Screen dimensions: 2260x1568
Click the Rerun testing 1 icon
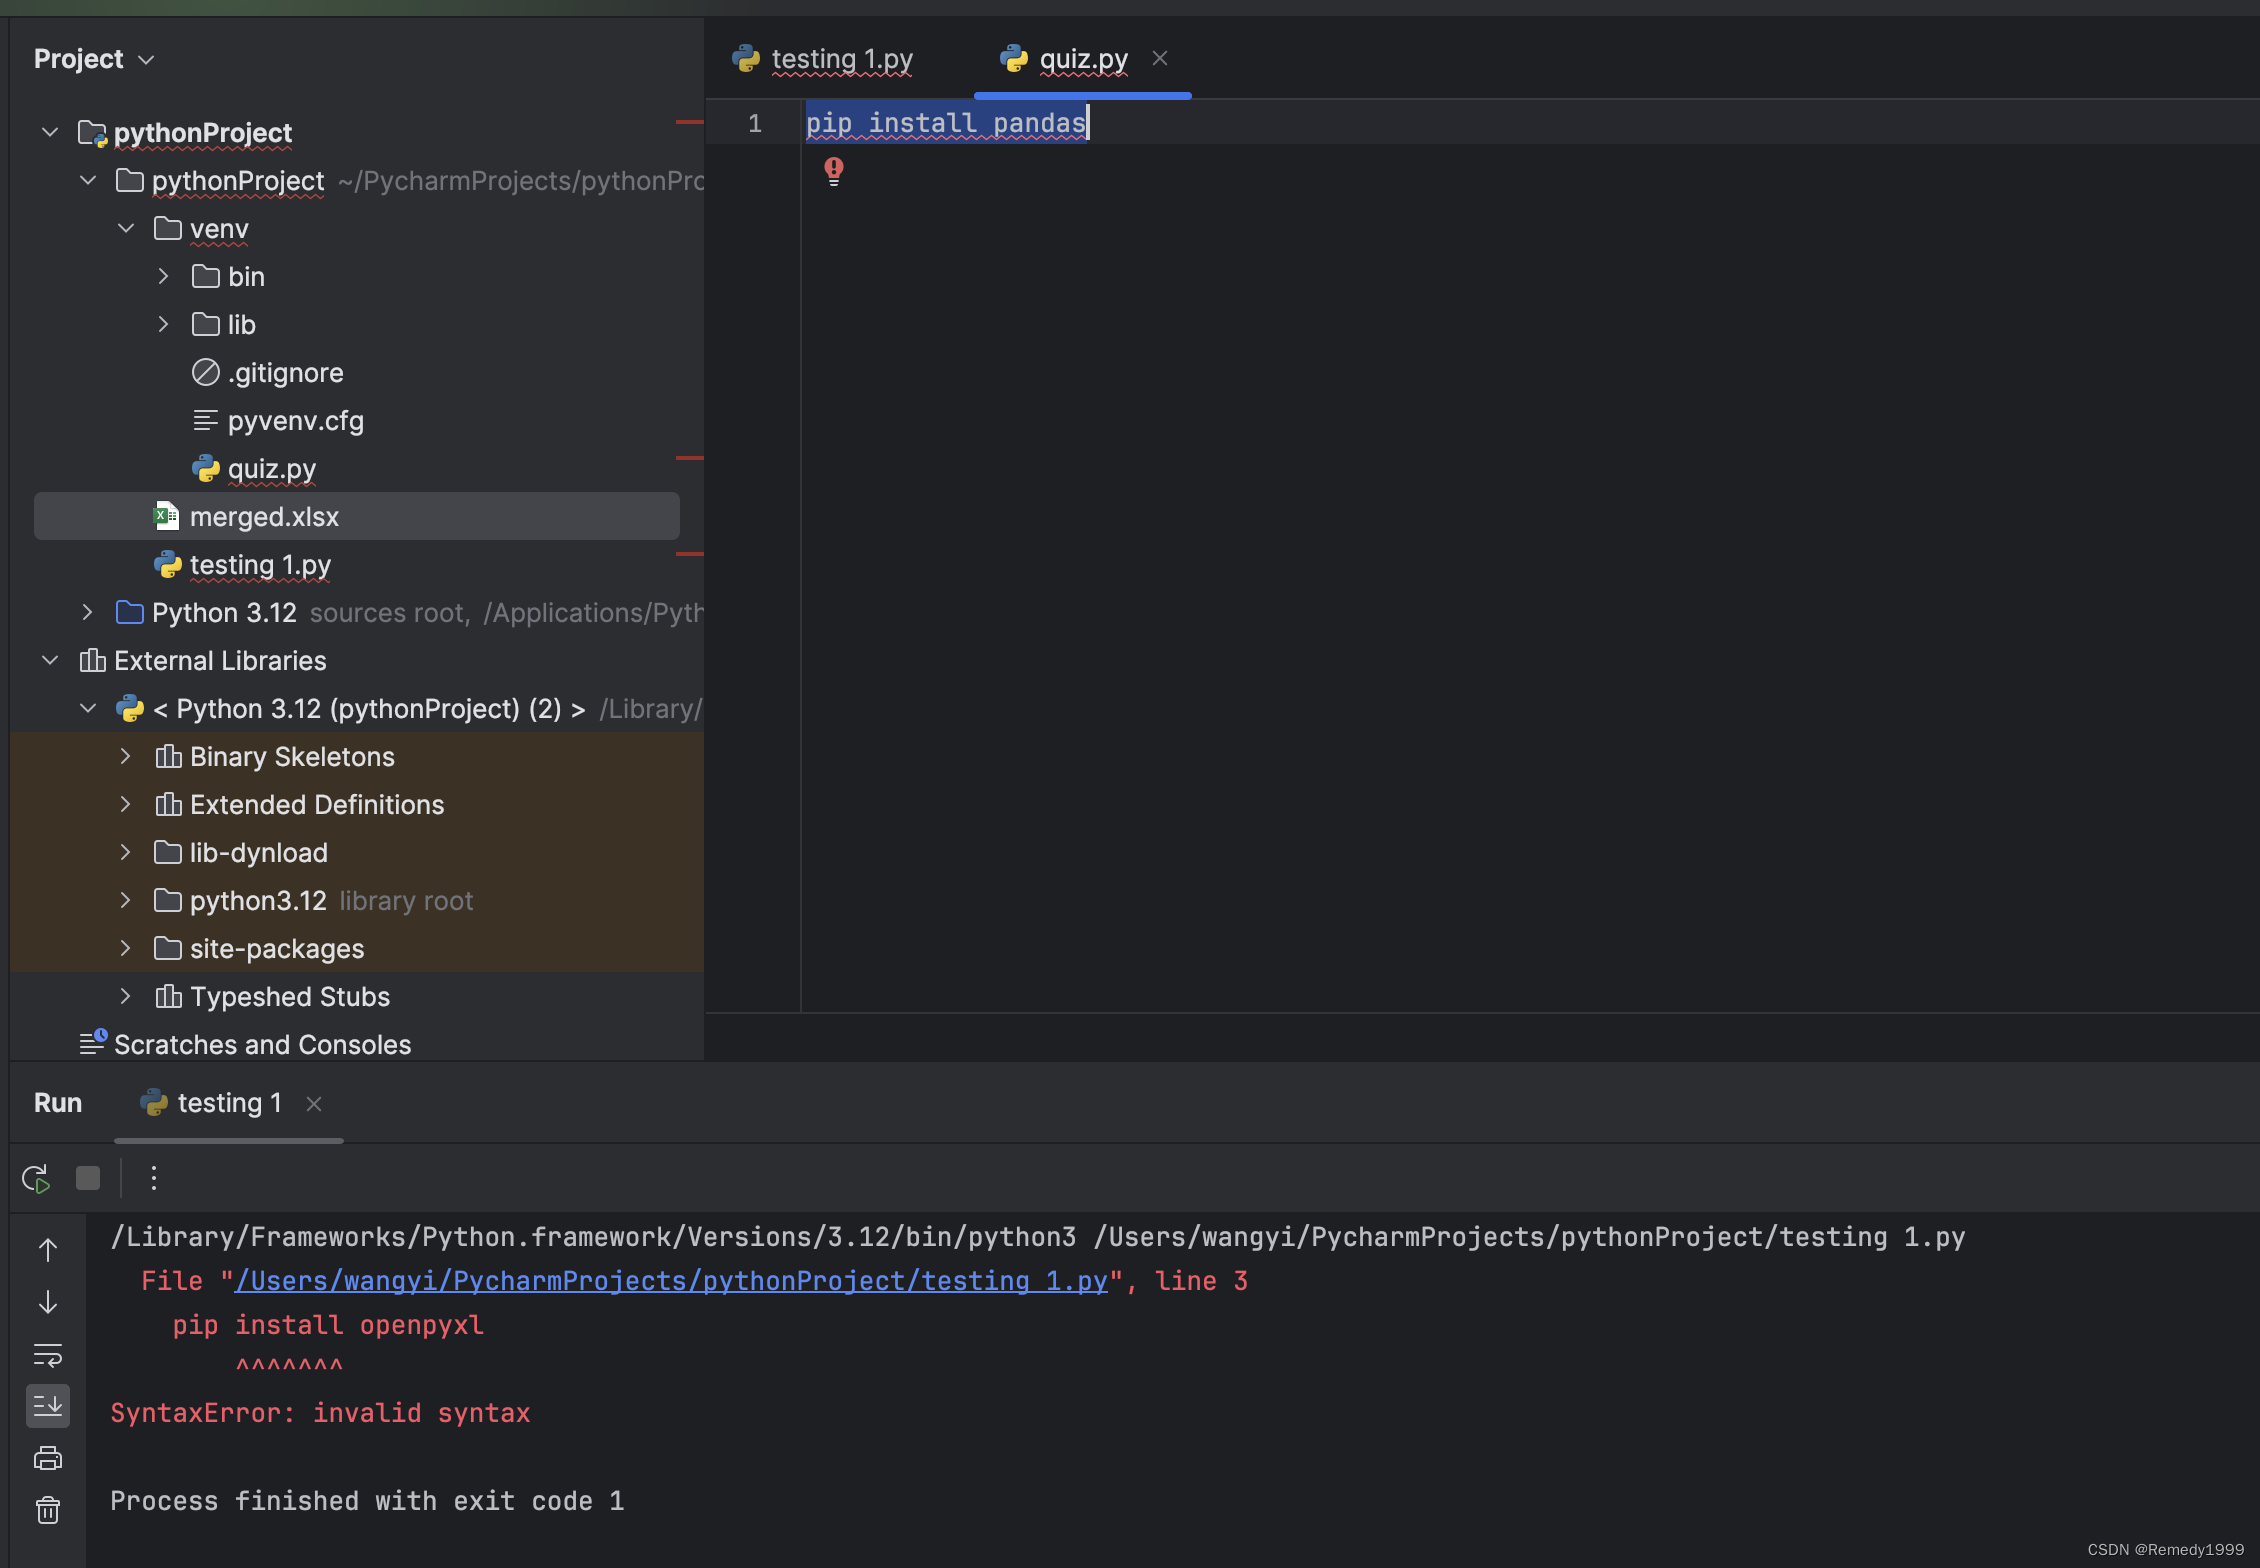pyautogui.click(x=36, y=1179)
